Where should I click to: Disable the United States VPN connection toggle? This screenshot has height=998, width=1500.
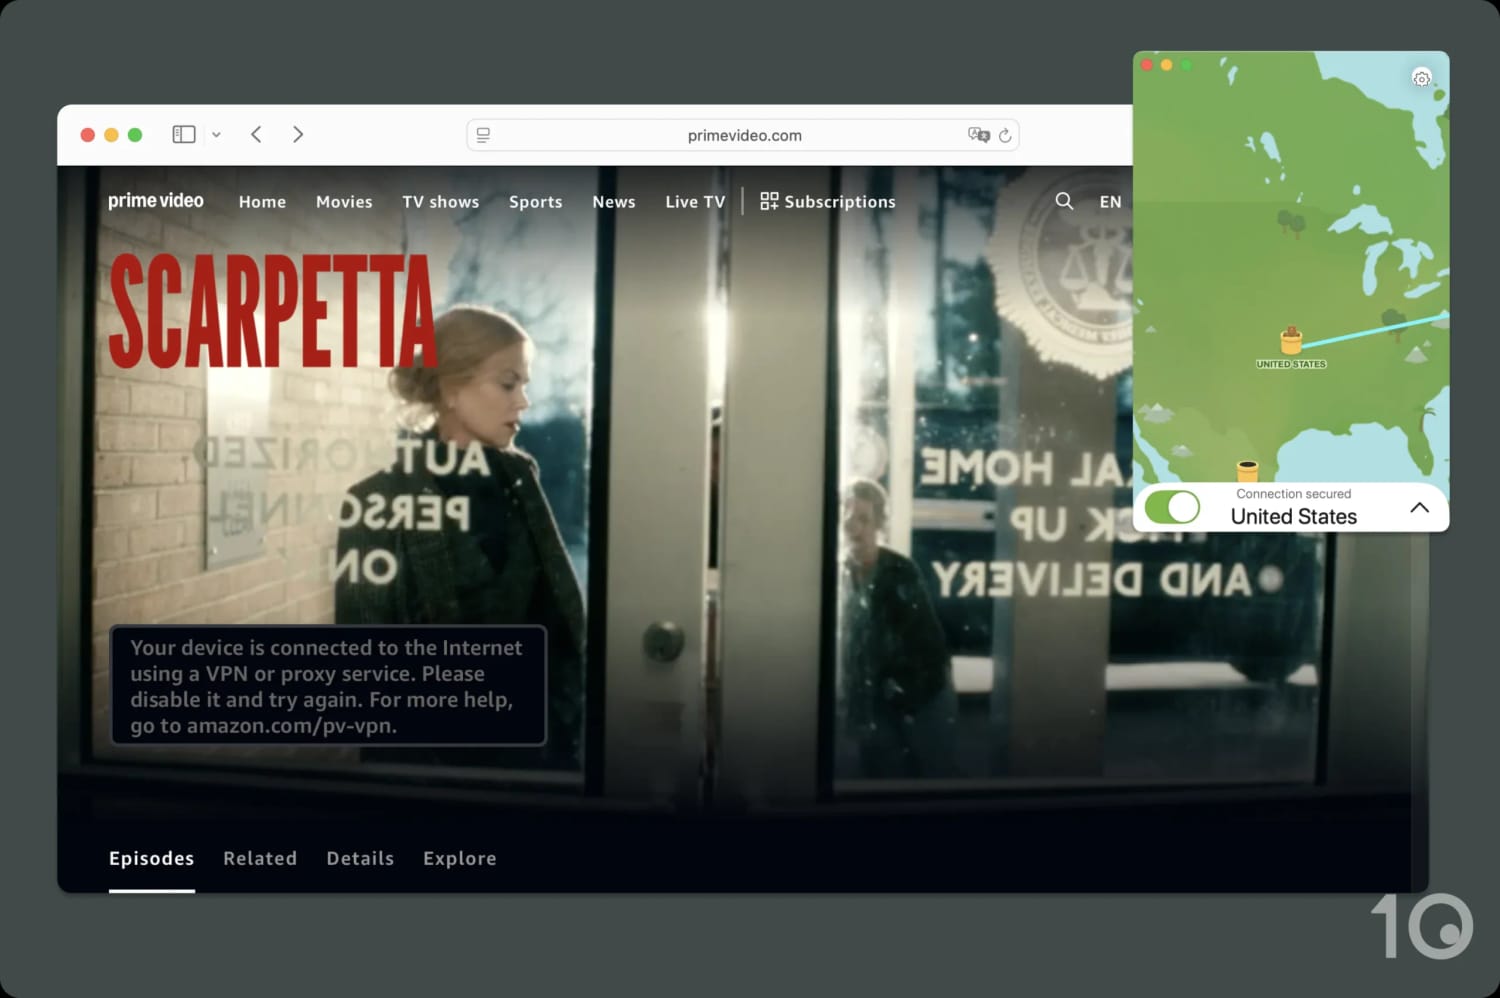(x=1172, y=507)
